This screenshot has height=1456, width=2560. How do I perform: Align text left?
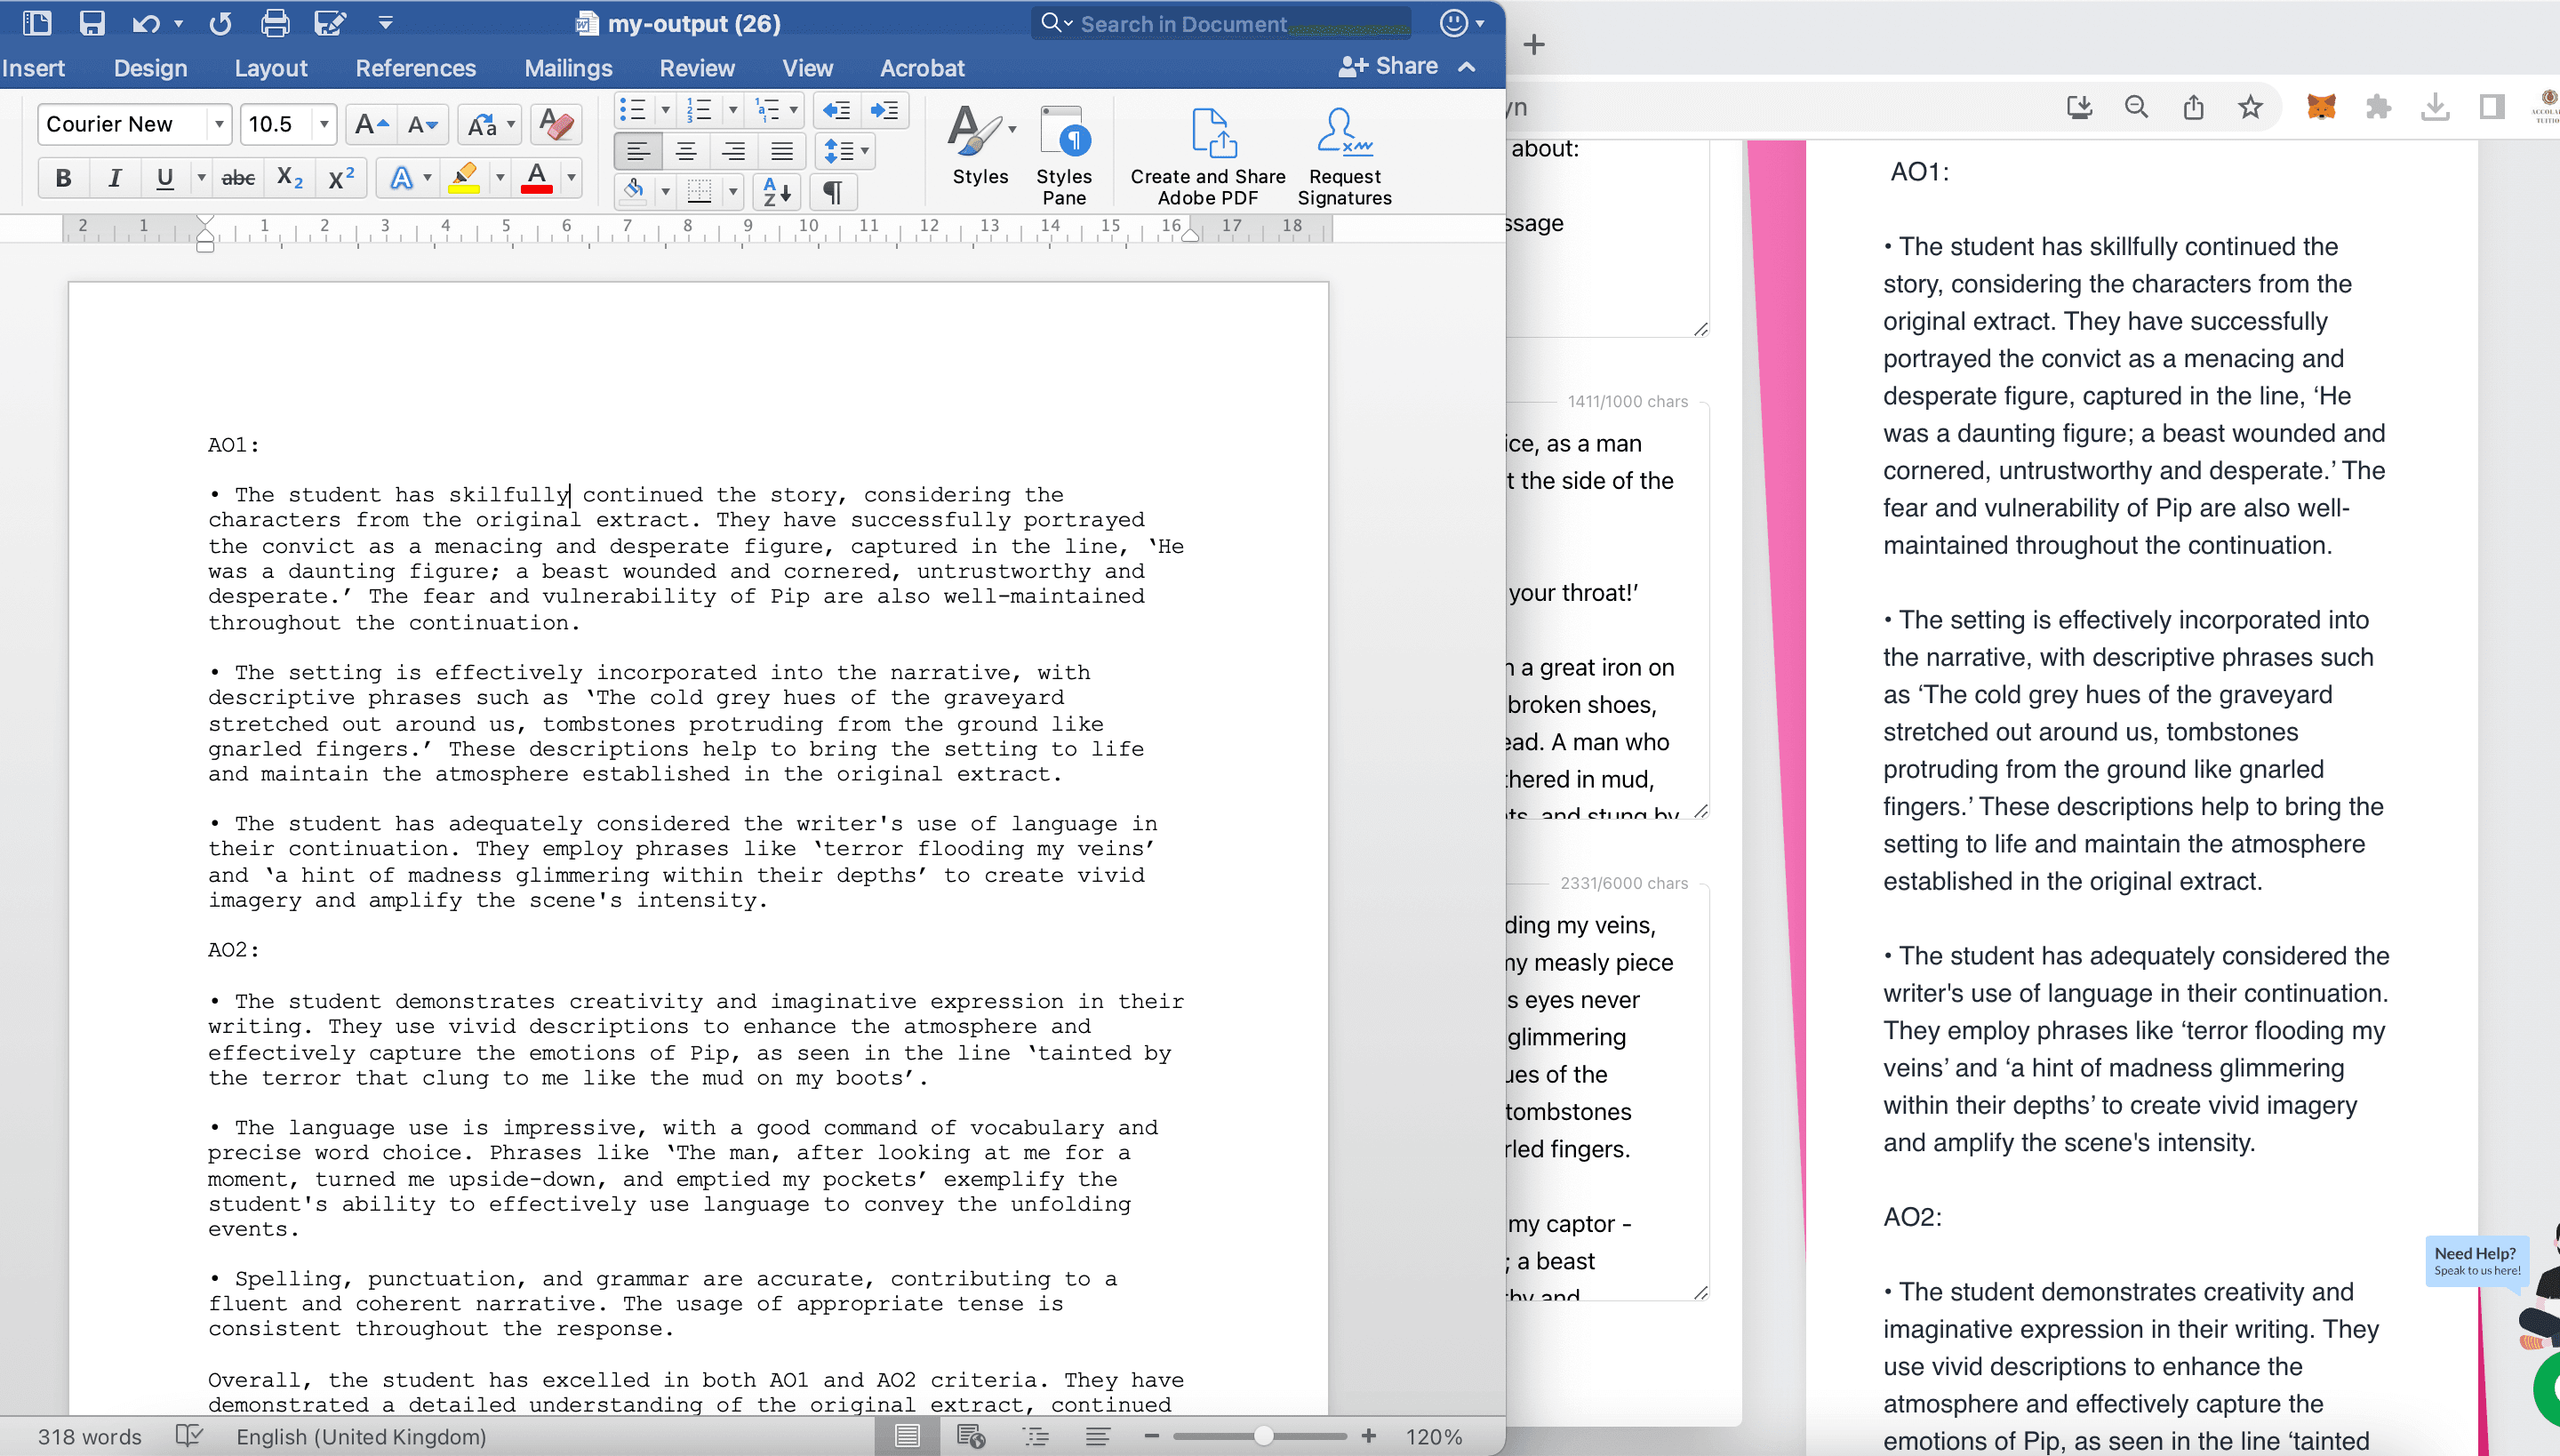[x=638, y=151]
